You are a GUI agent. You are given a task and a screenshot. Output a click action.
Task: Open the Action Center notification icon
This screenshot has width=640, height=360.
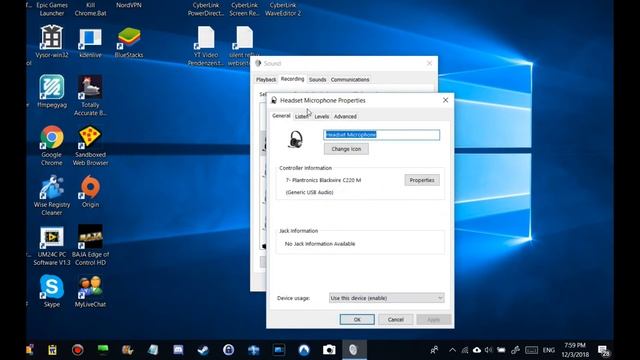603,350
